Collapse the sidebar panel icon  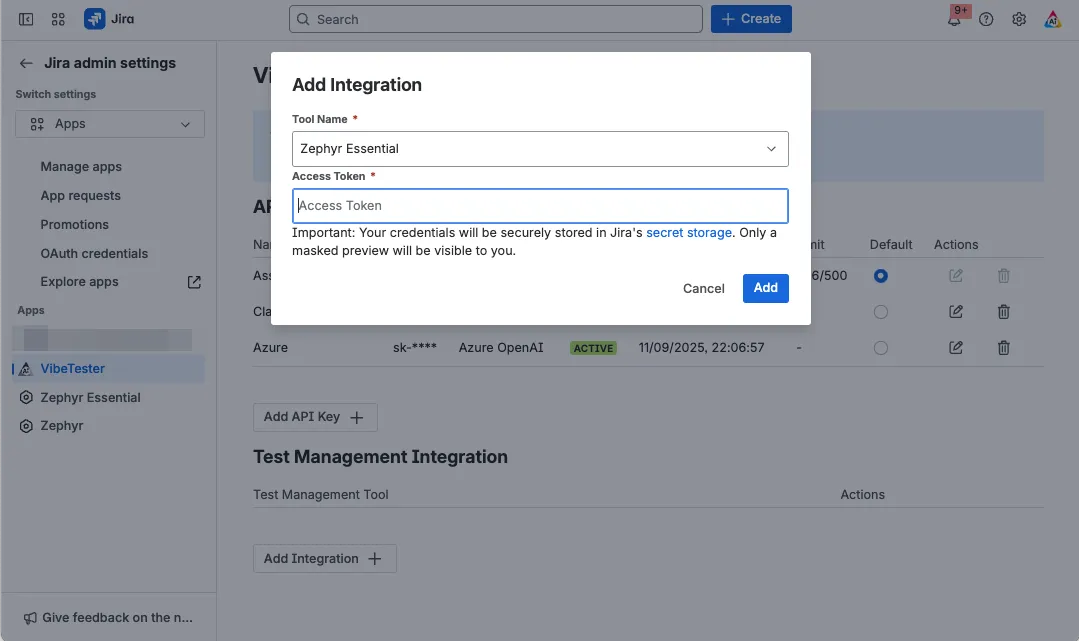pyautogui.click(x=26, y=19)
